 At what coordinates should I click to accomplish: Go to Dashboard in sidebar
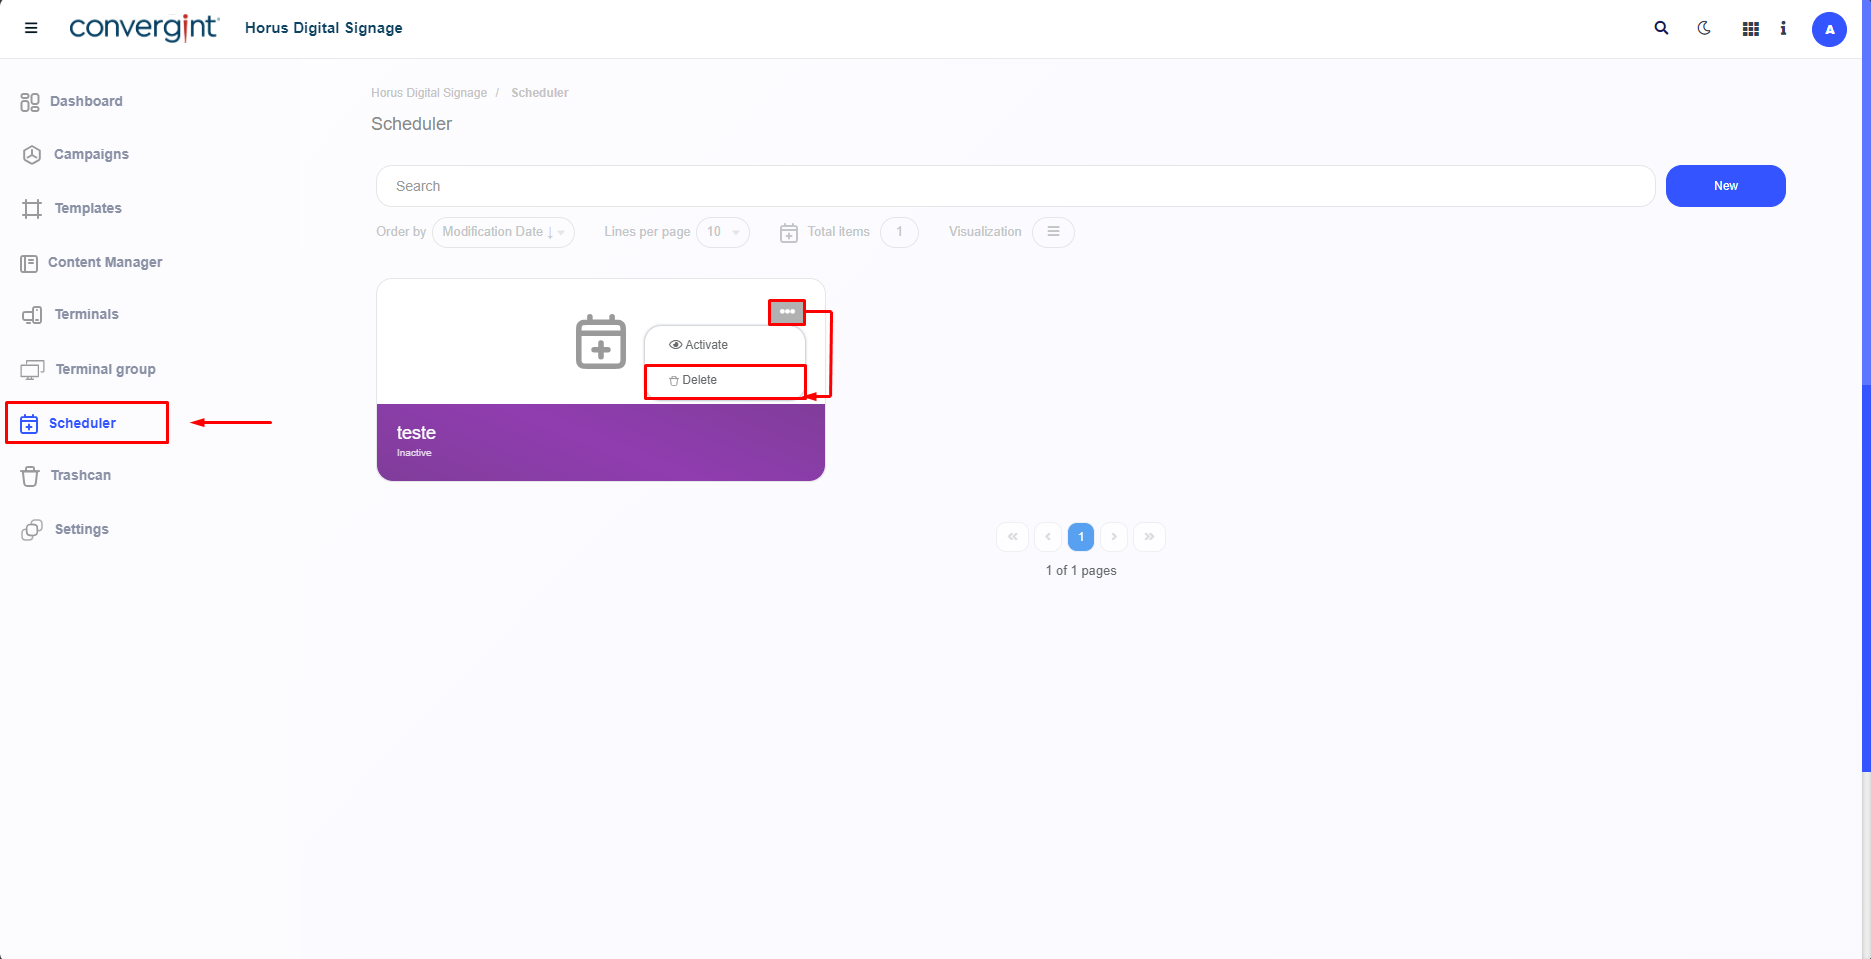[86, 101]
